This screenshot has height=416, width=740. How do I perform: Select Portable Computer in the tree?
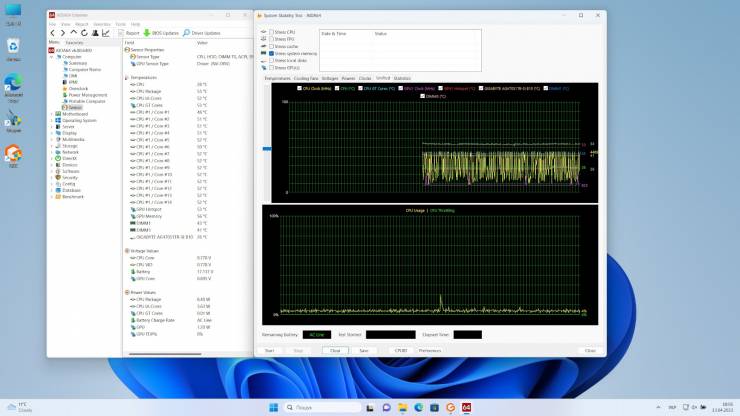87,101
